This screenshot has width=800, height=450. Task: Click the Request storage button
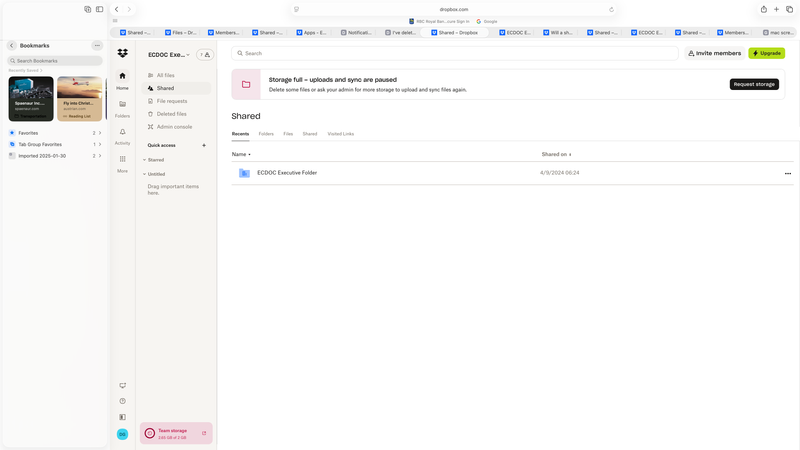pyautogui.click(x=753, y=84)
